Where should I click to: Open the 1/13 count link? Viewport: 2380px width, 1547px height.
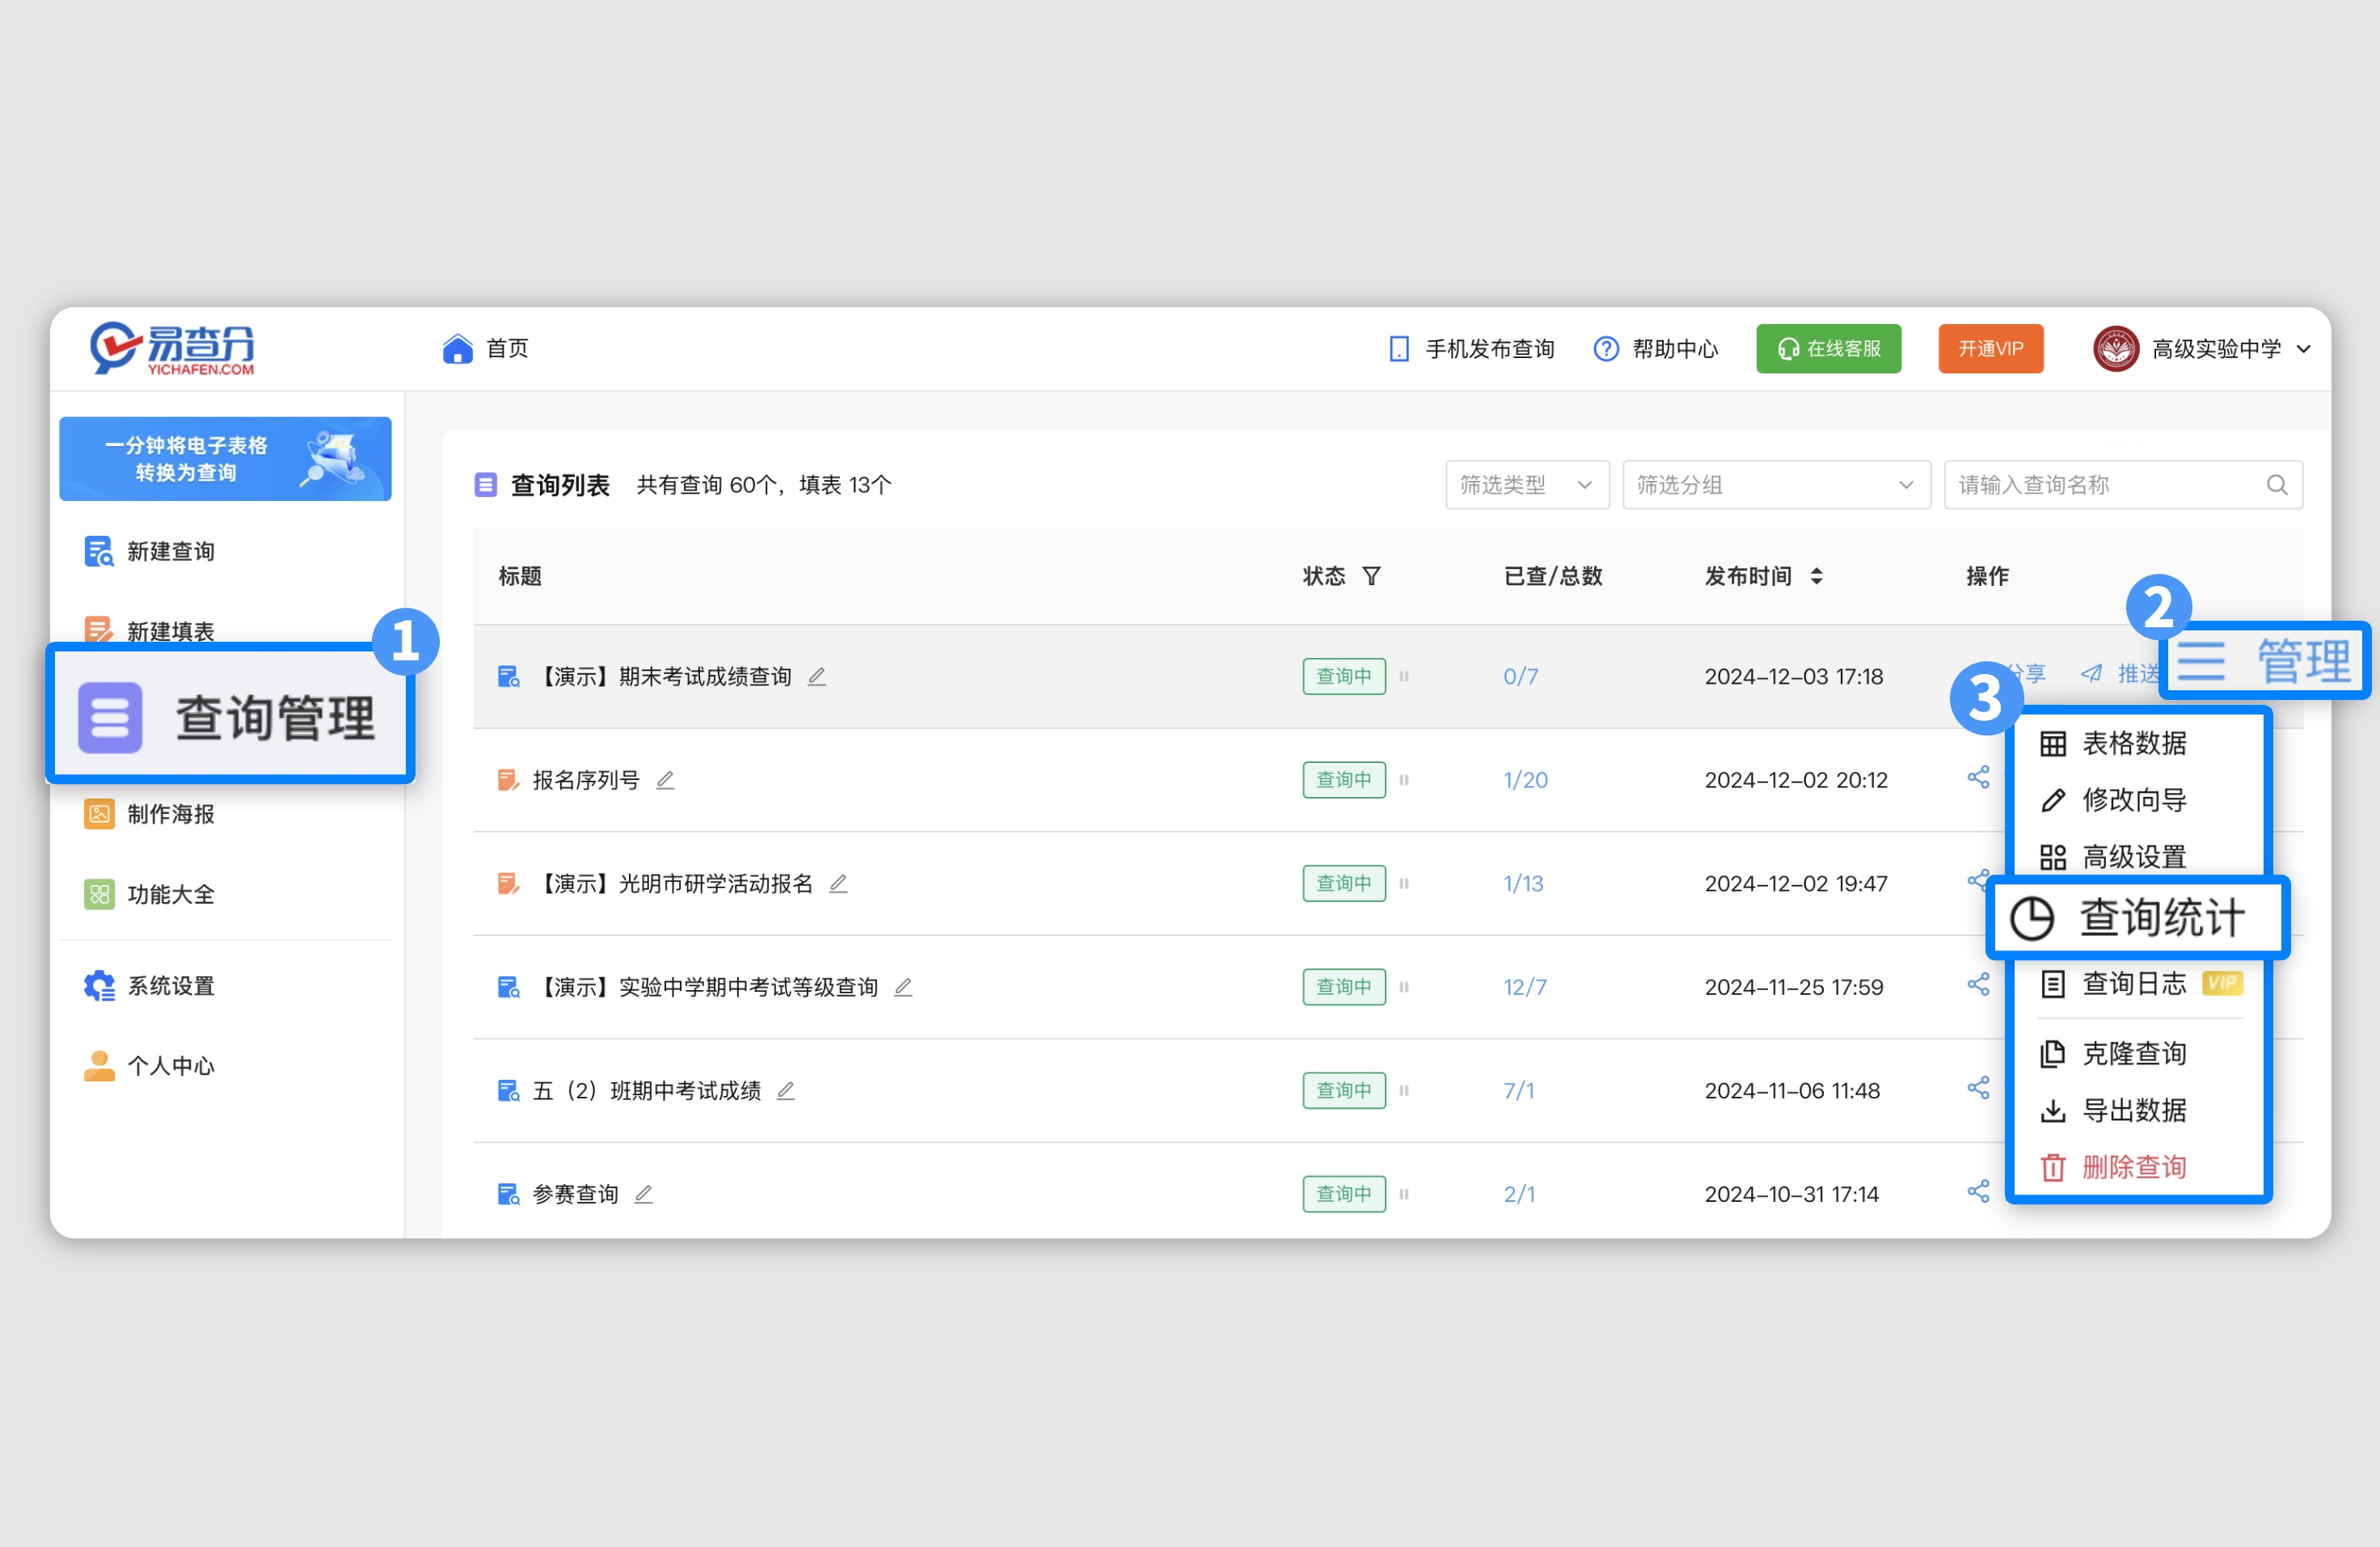coord(1523,884)
